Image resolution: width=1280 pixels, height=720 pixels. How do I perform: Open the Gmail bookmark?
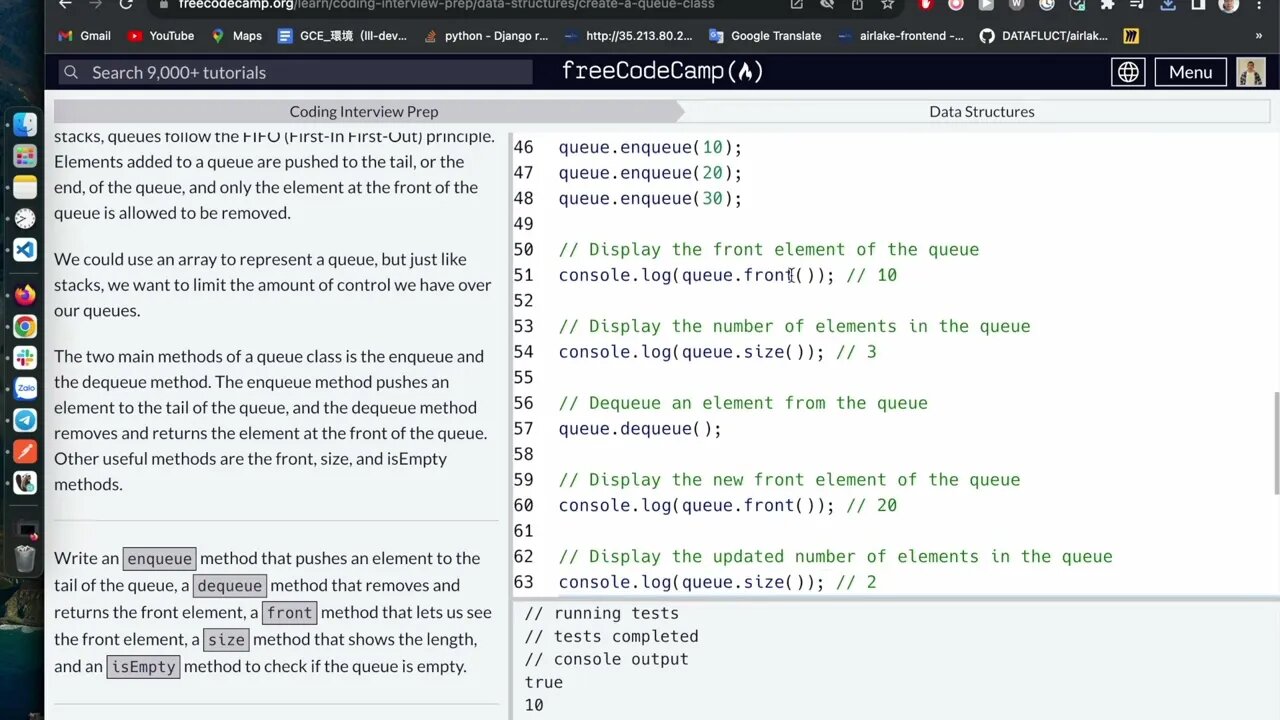(84, 36)
